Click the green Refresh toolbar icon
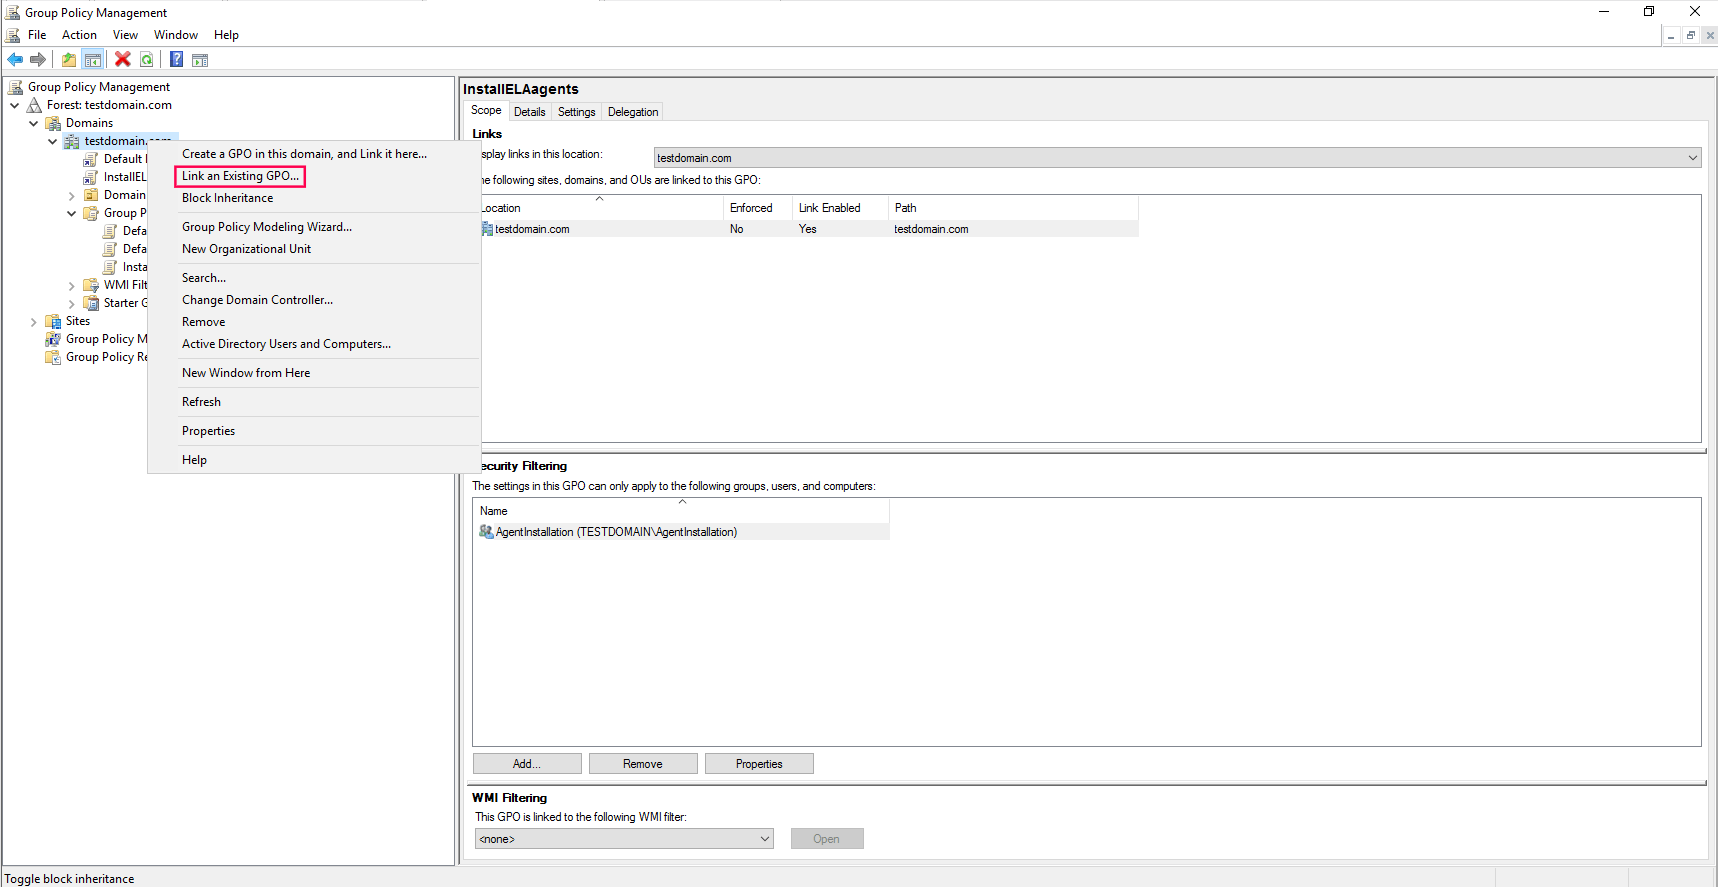This screenshot has height=887, width=1718. (147, 60)
